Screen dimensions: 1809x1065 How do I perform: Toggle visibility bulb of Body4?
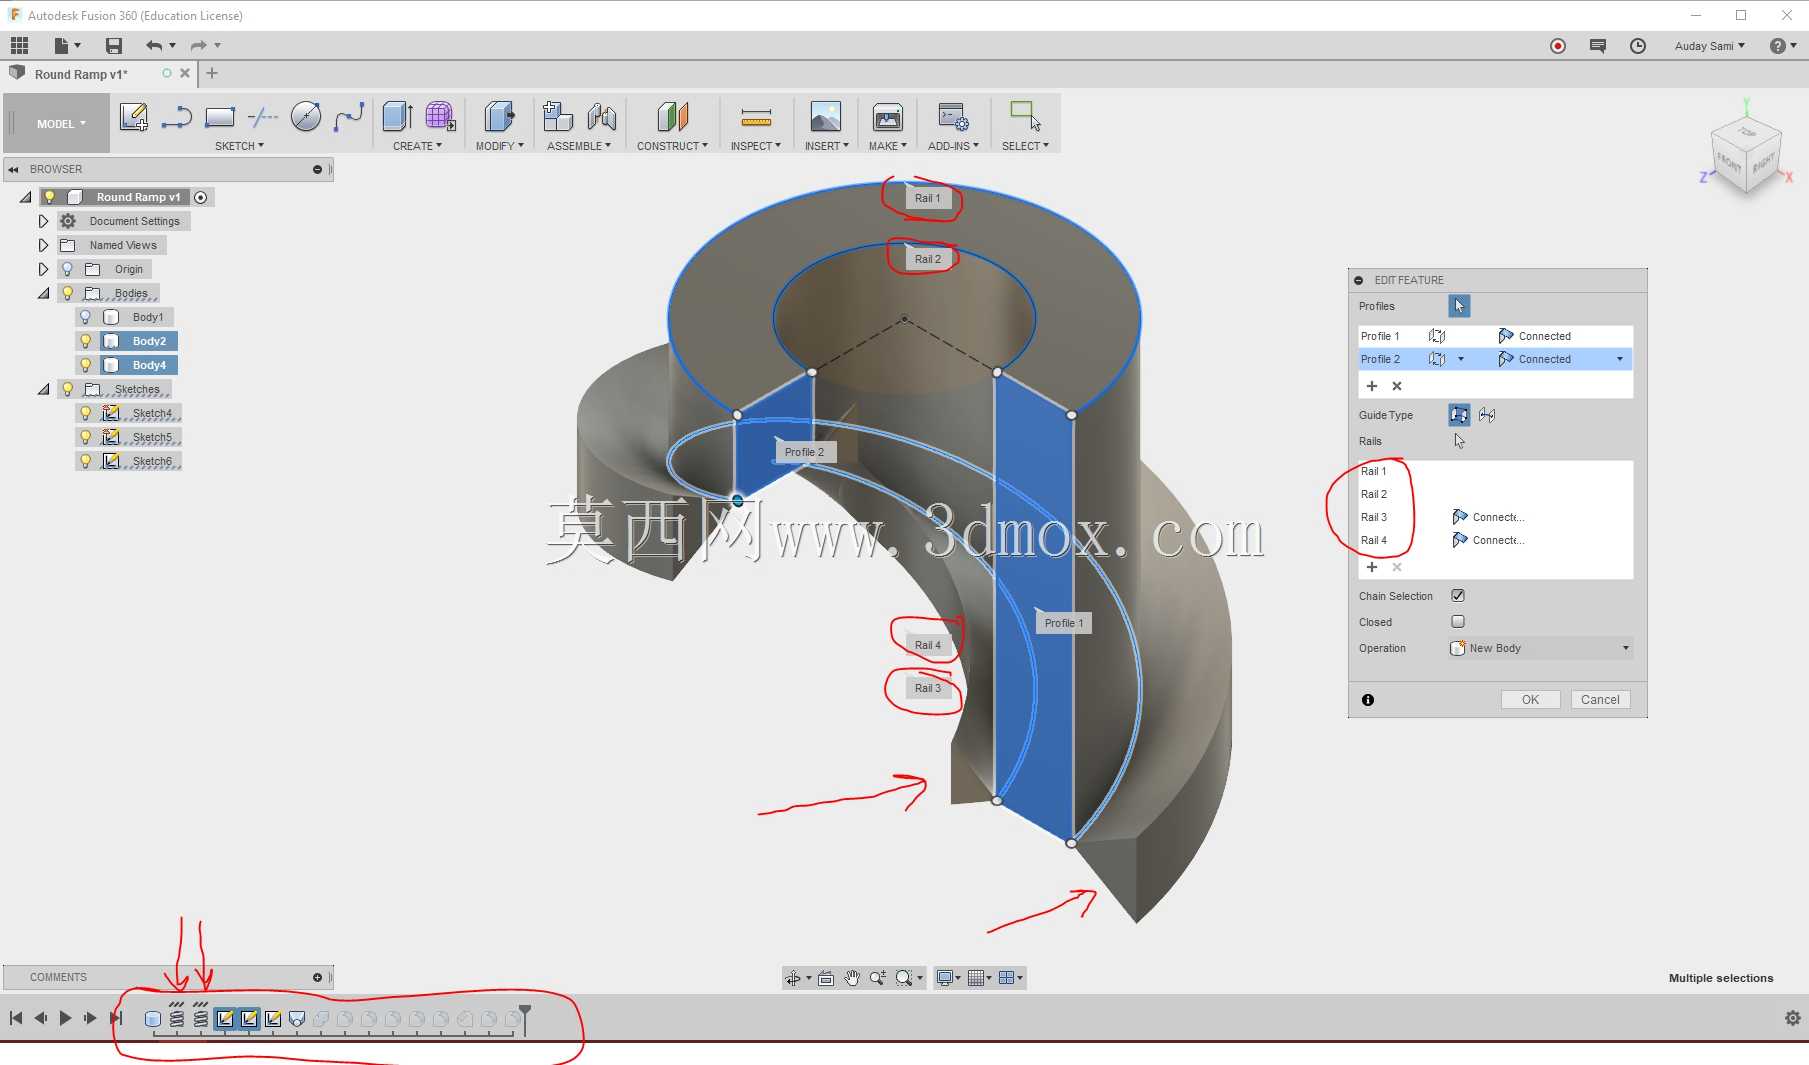click(85, 365)
